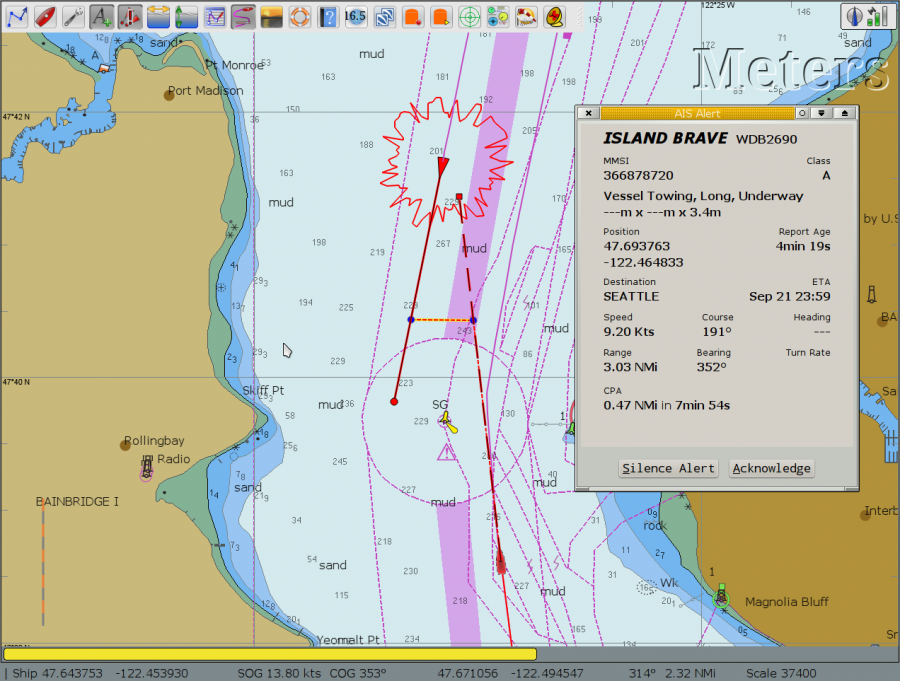Click the green radar target icon

point(469,16)
